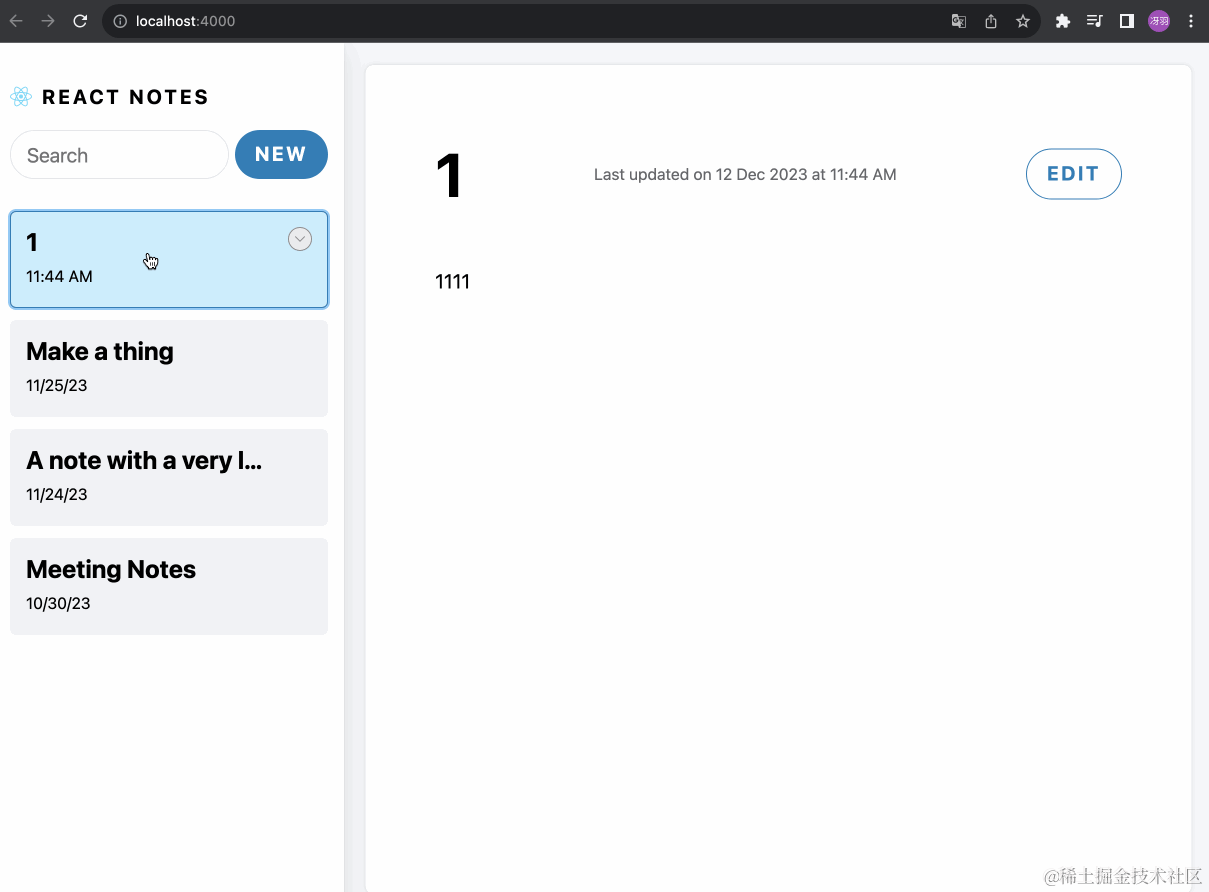Click EDIT to modify the note
The image size is (1209, 892).
[1073, 173]
